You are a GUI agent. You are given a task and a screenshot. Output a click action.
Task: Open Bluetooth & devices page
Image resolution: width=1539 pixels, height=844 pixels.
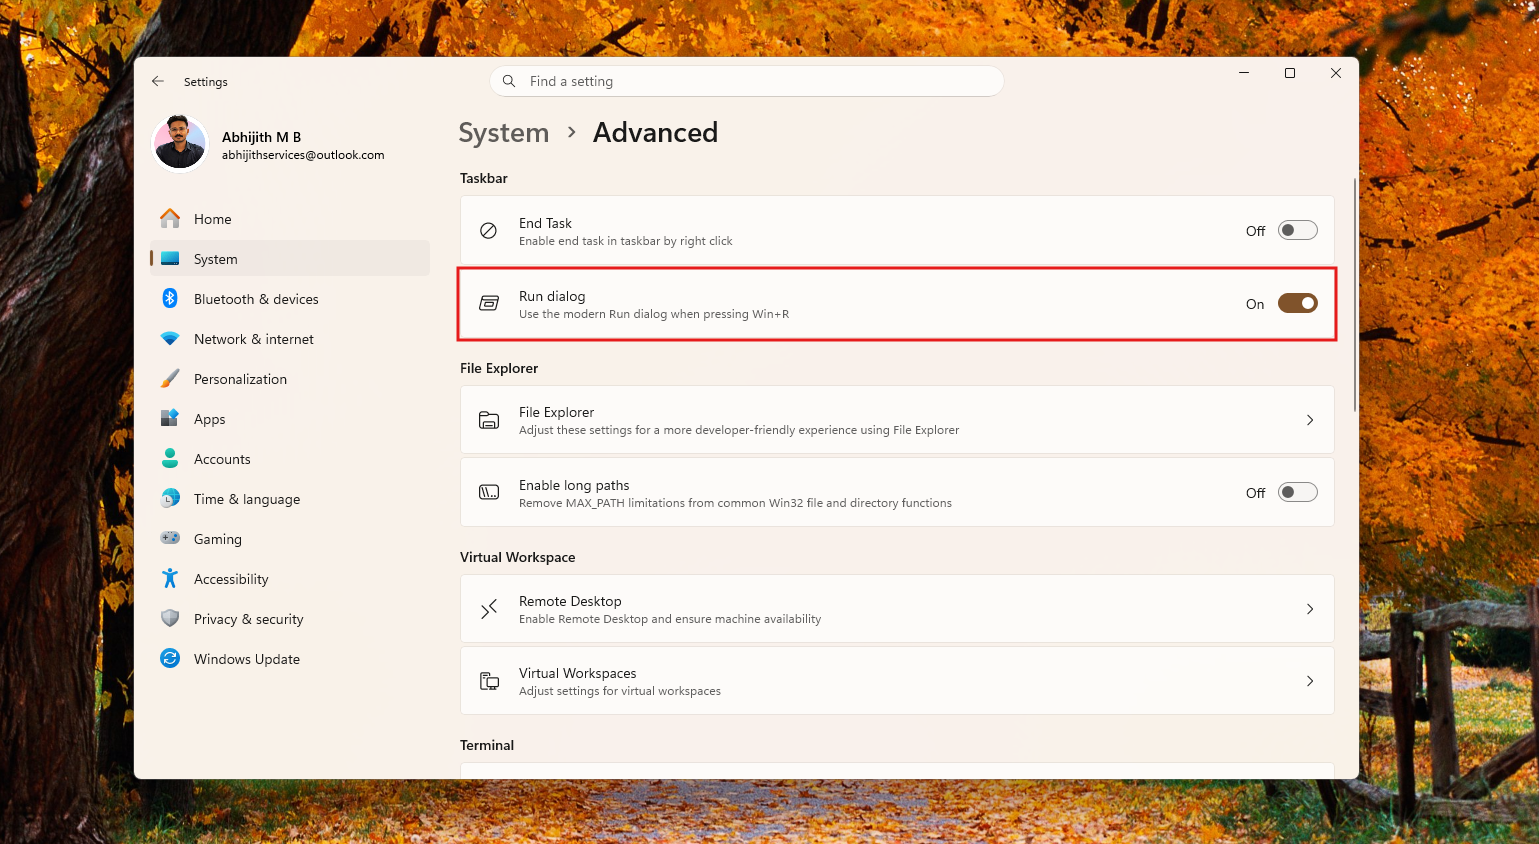point(290,298)
